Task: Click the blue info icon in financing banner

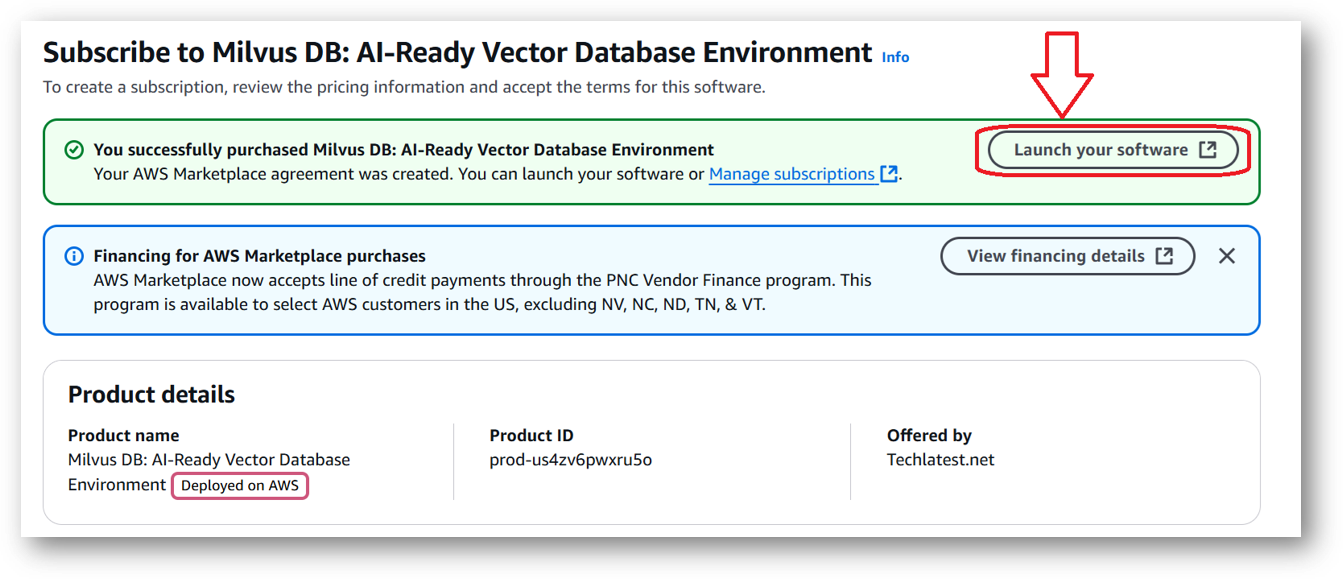Action: point(72,256)
